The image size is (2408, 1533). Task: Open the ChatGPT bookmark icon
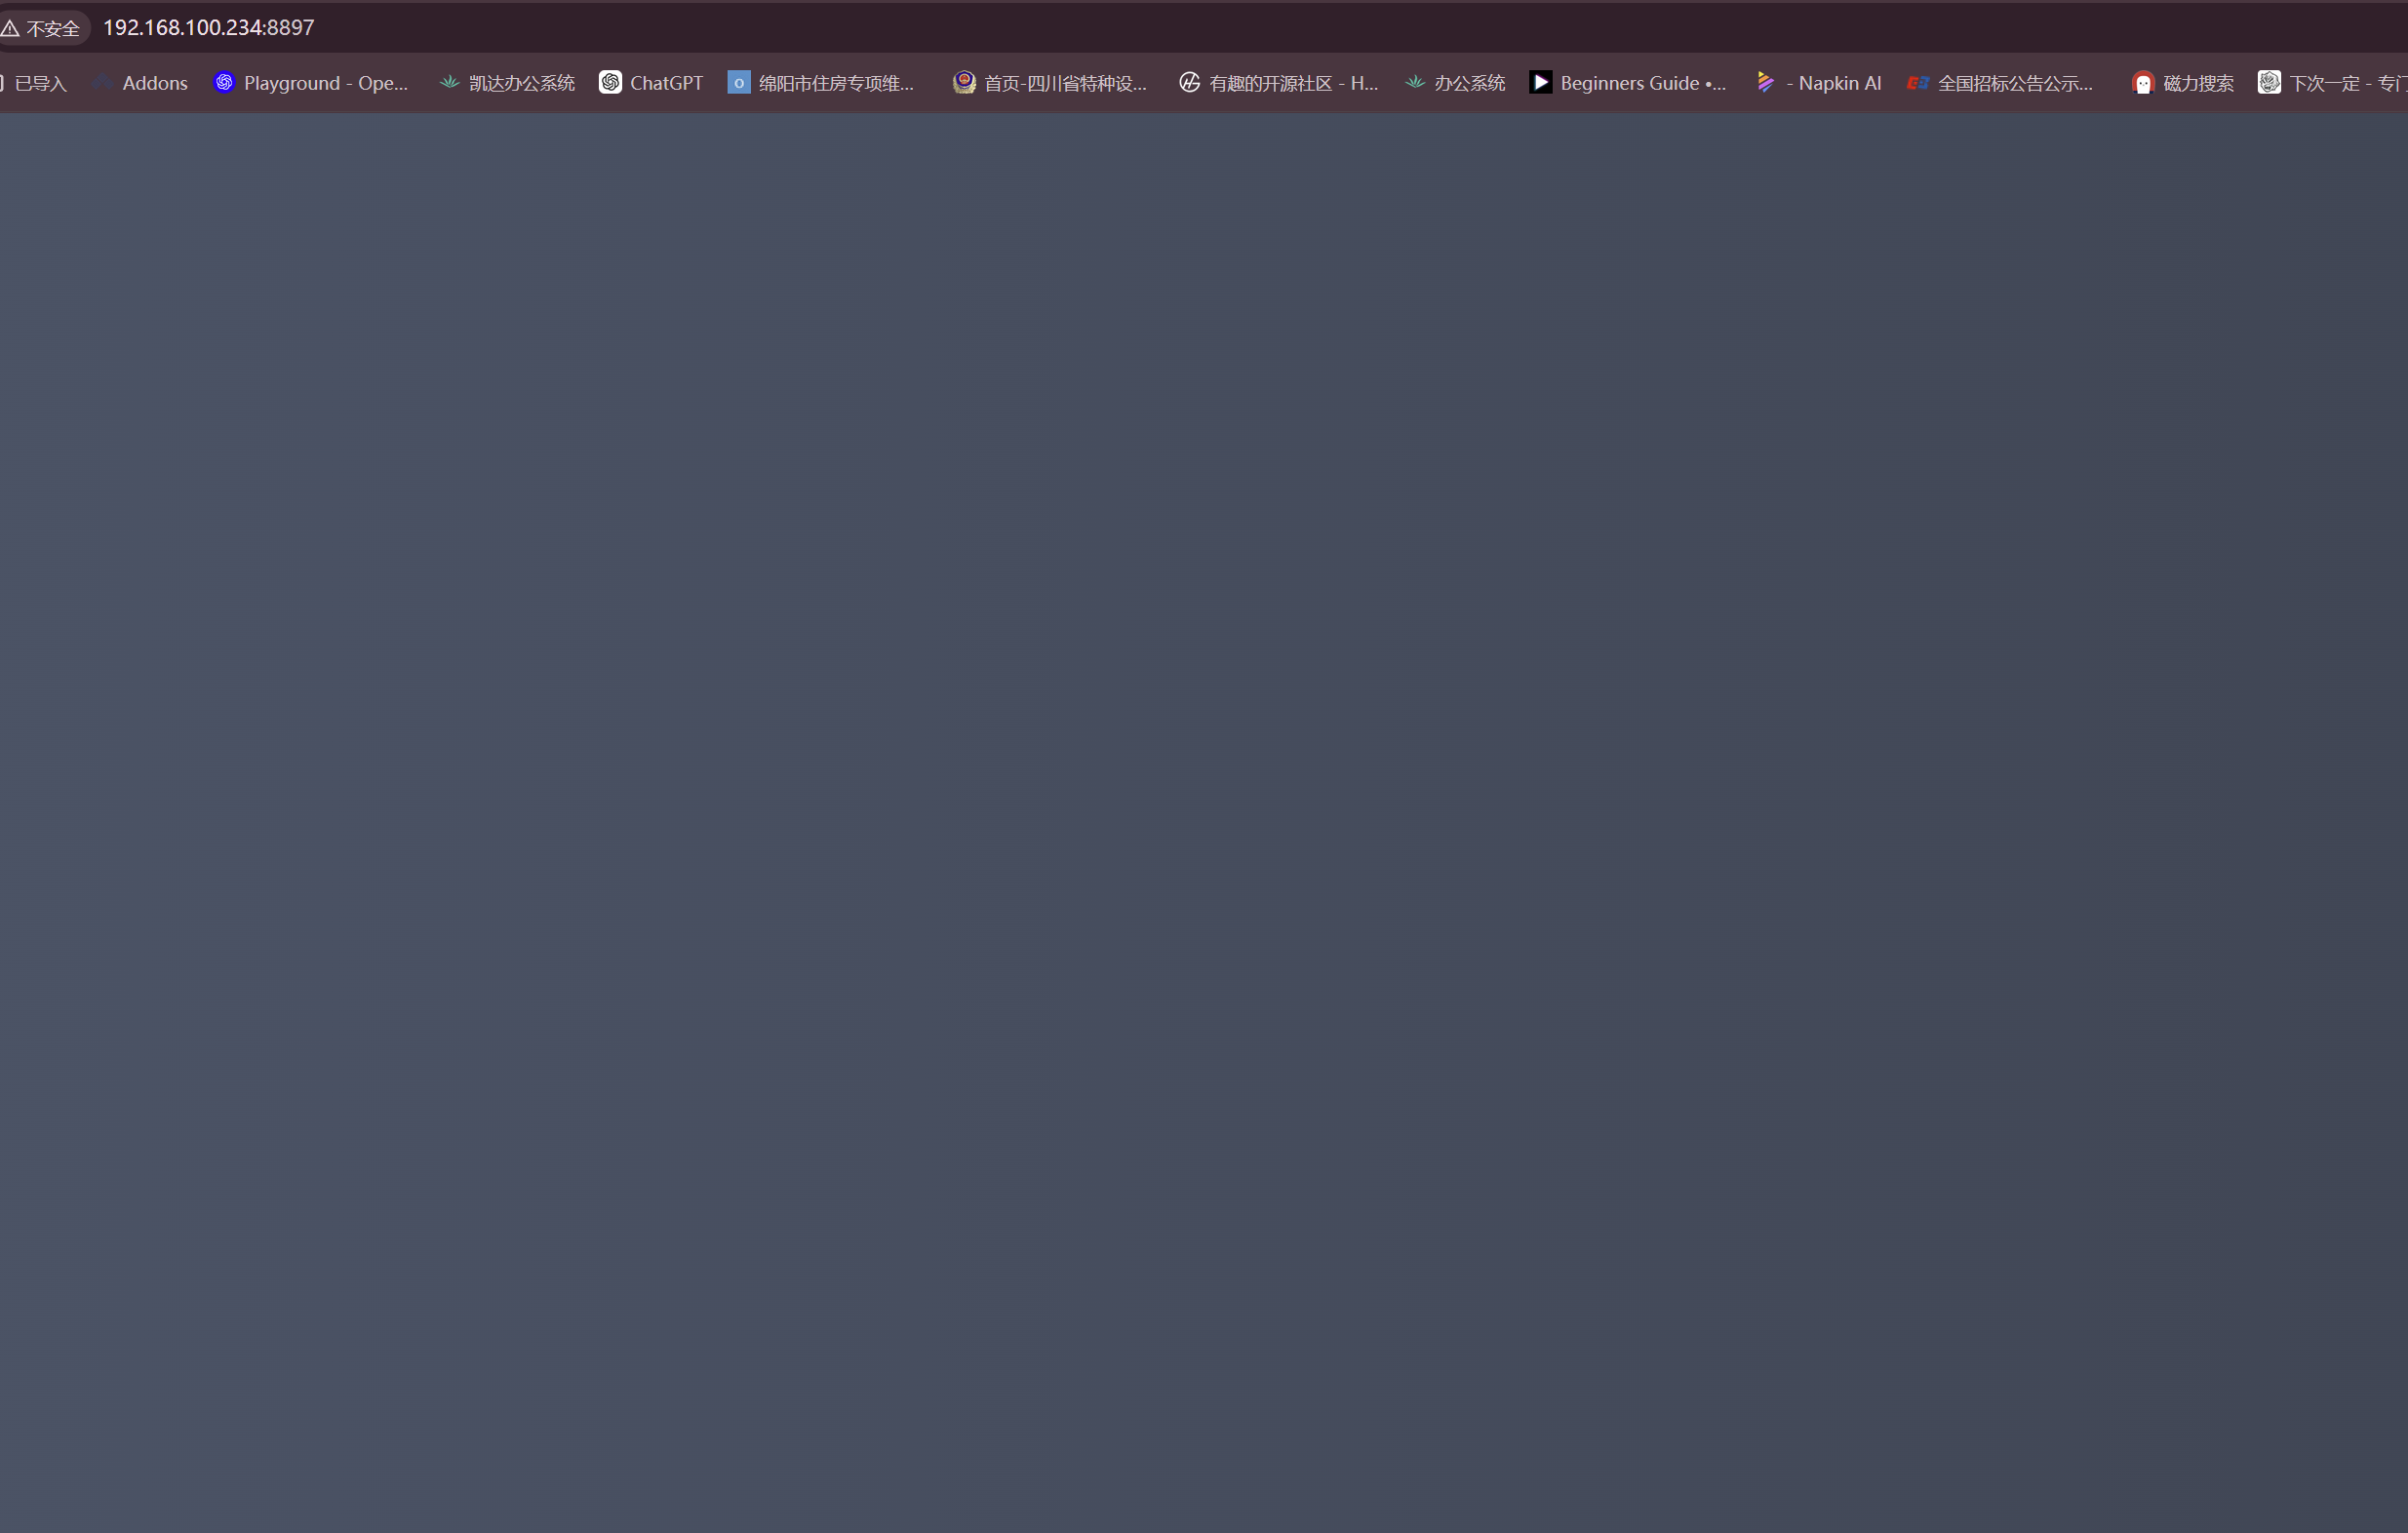click(610, 82)
